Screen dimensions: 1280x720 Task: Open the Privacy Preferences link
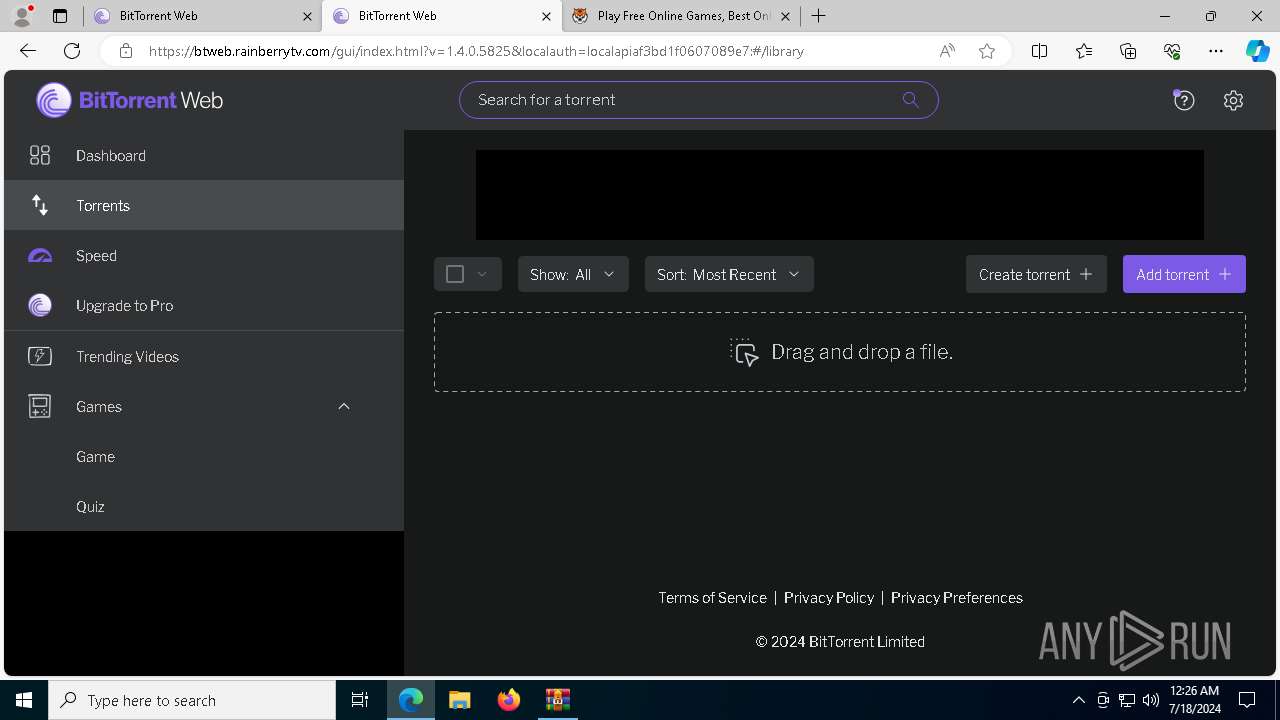click(x=957, y=598)
